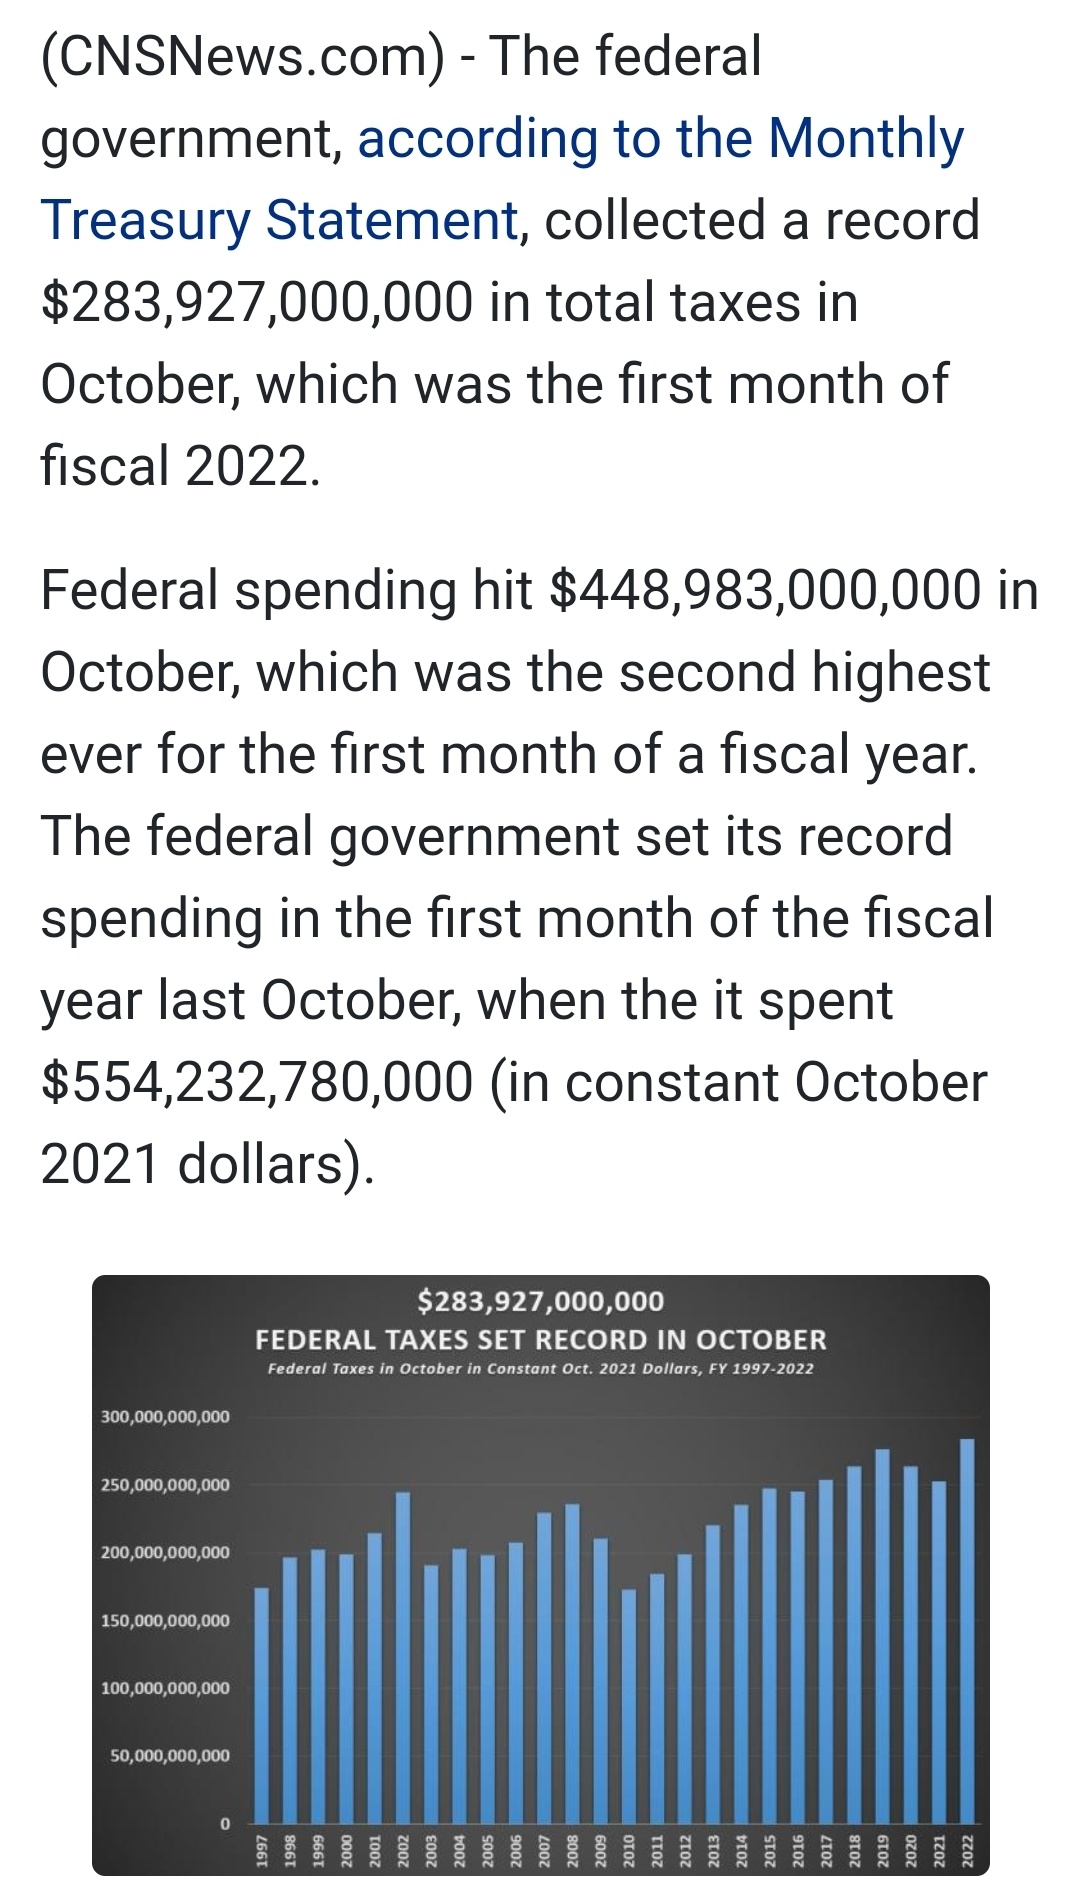
Task: Click the 2022 bar in the chart
Action: point(967,1630)
